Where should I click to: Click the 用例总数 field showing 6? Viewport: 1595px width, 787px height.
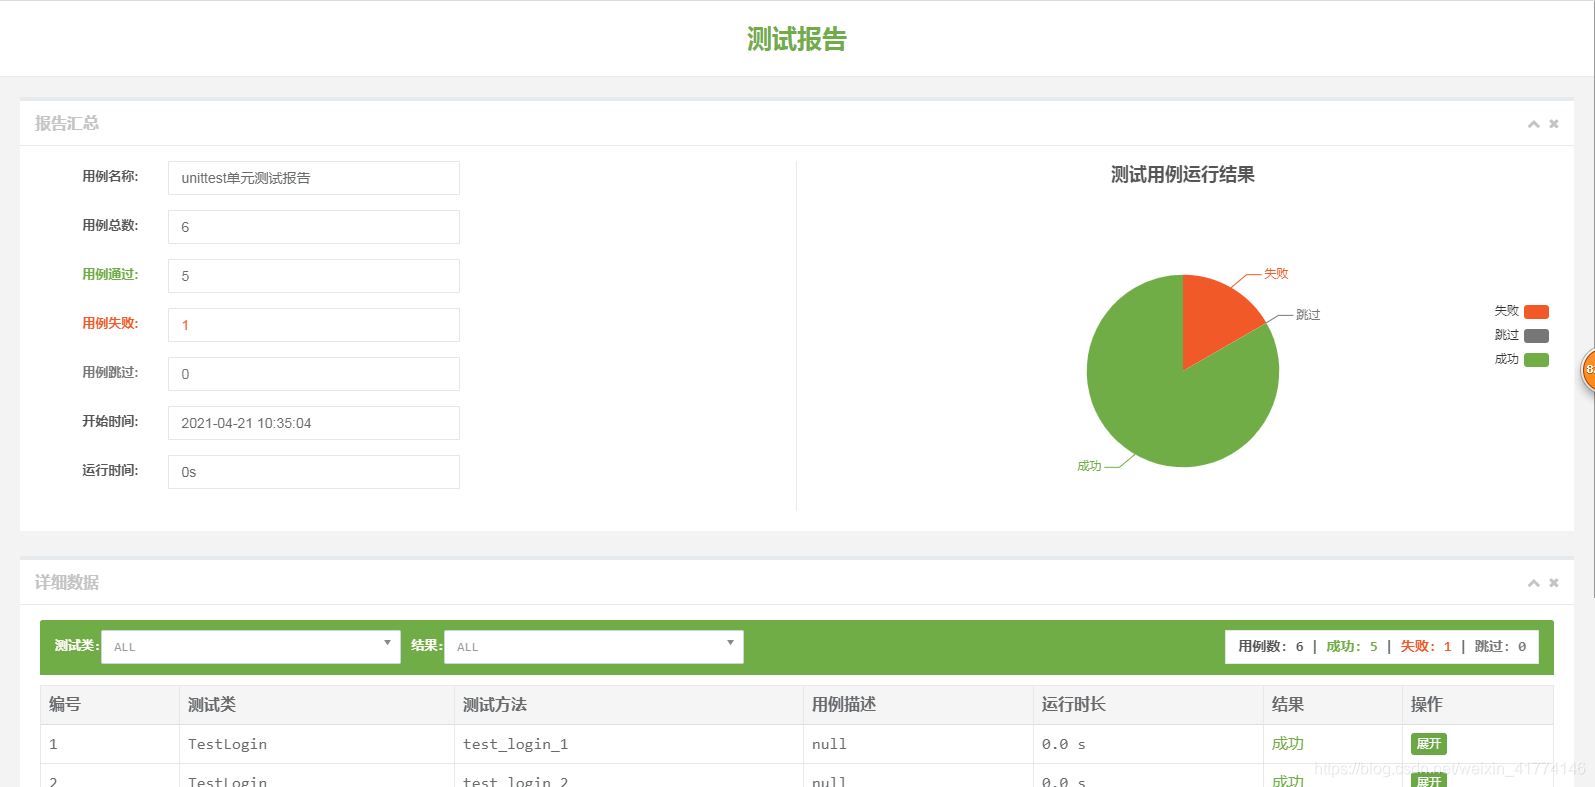coord(314,227)
